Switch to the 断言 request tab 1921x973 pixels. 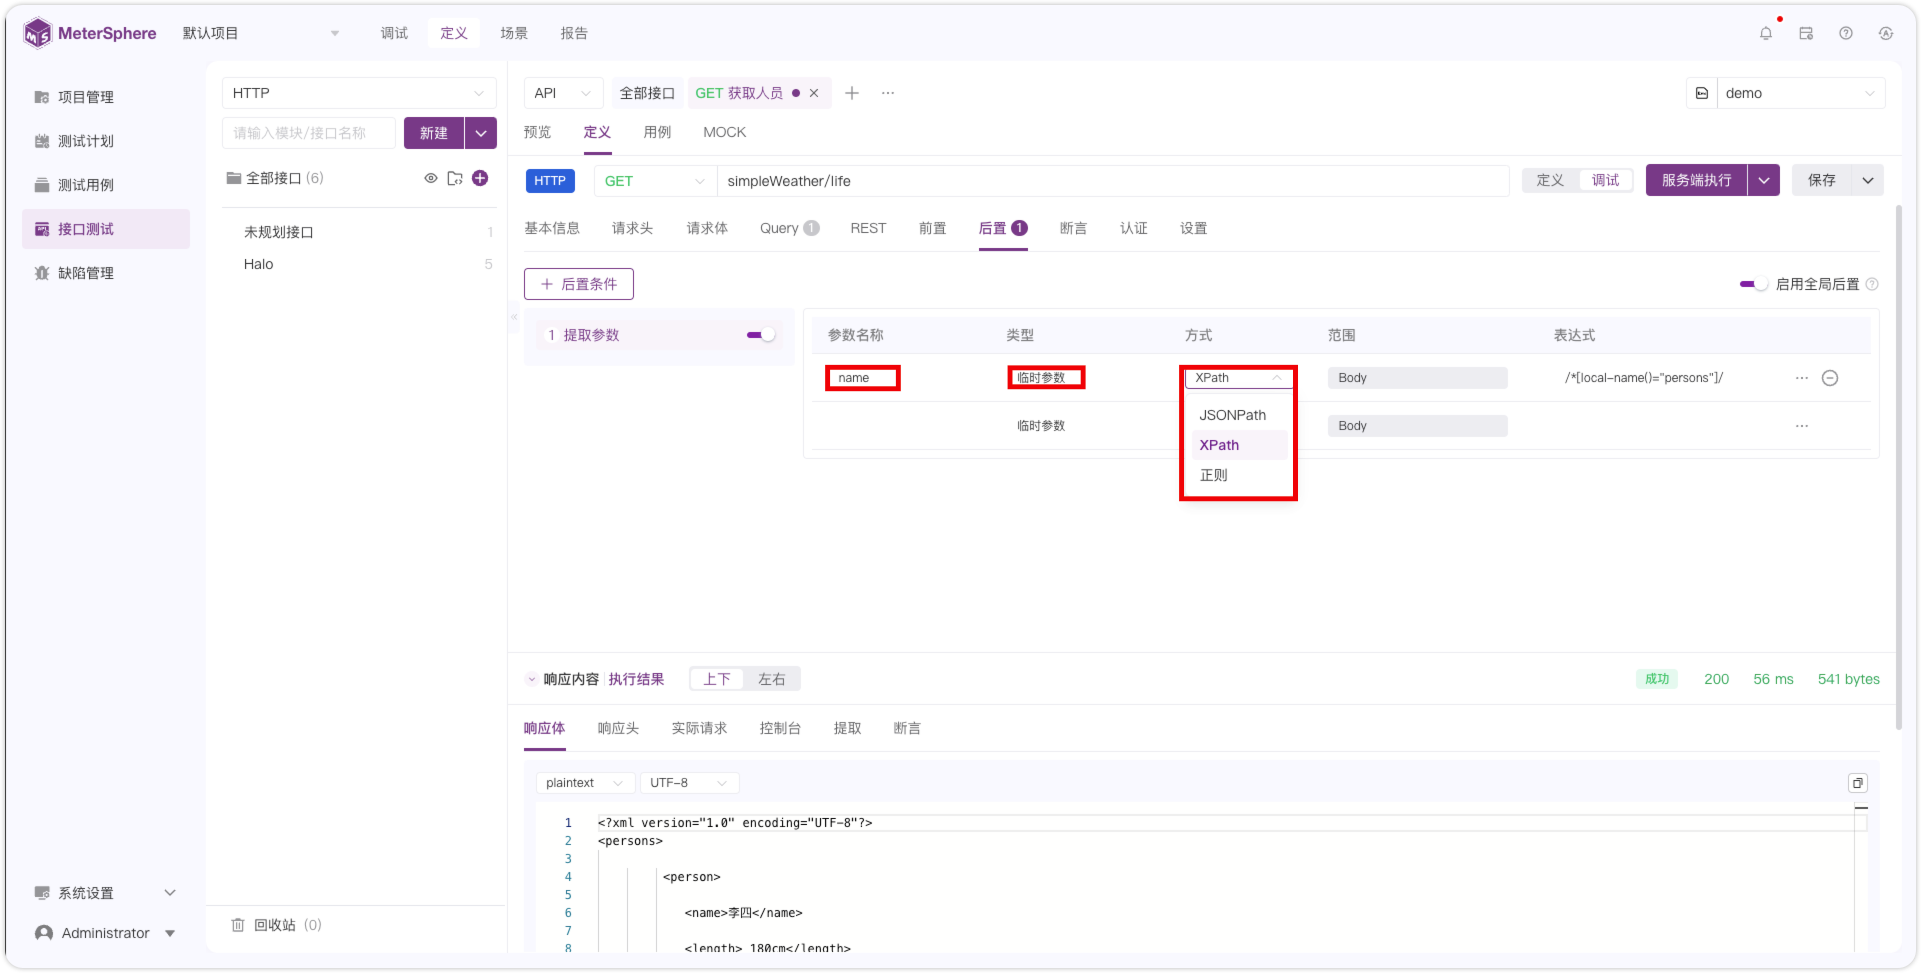point(1073,228)
